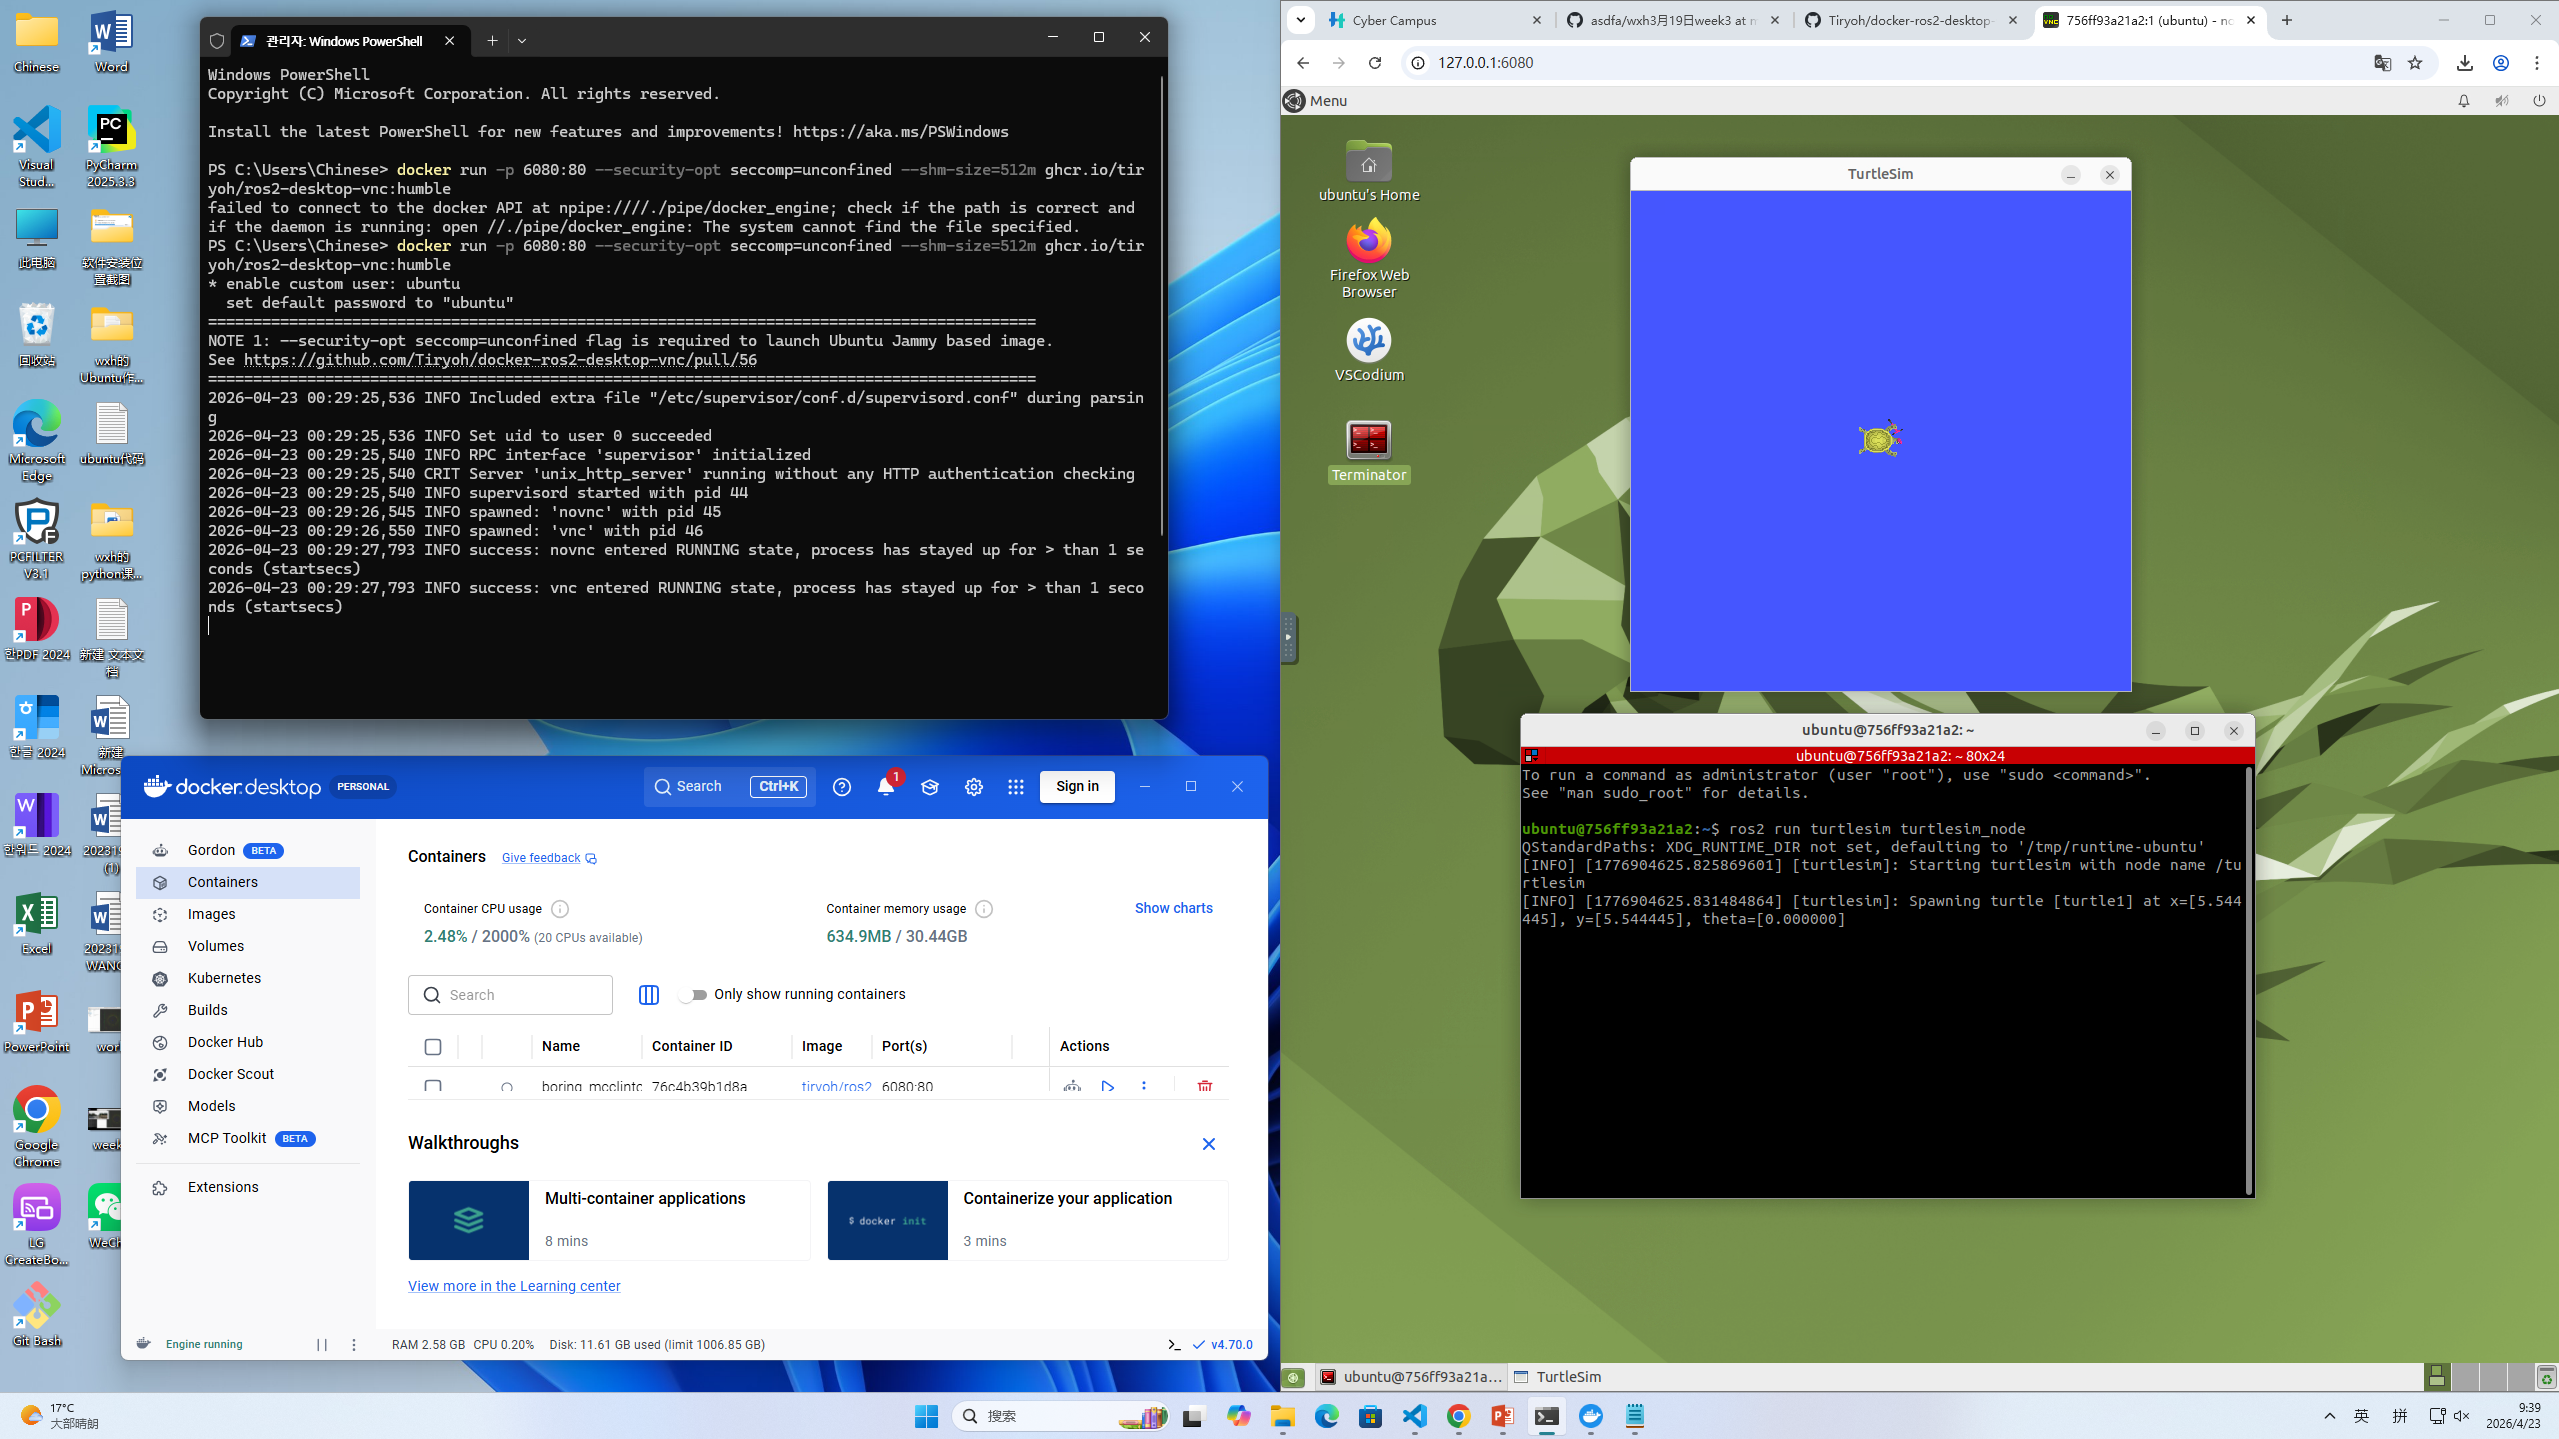This screenshot has width=2559, height=1439.
Task: Open more actions menu for boring_mcclintock container
Action: pyautogui.click(x=1144, y=1086)
